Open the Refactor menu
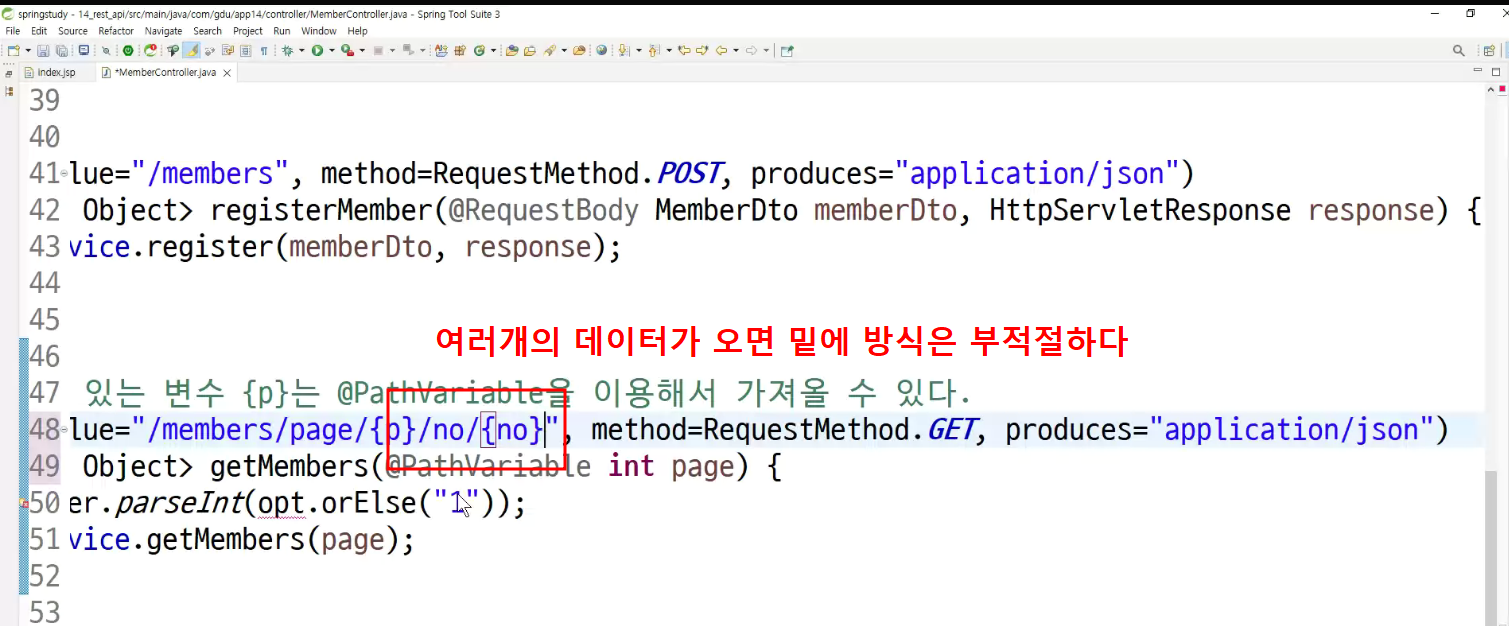Screen dimensions: 1509x626 pos(116,31)
